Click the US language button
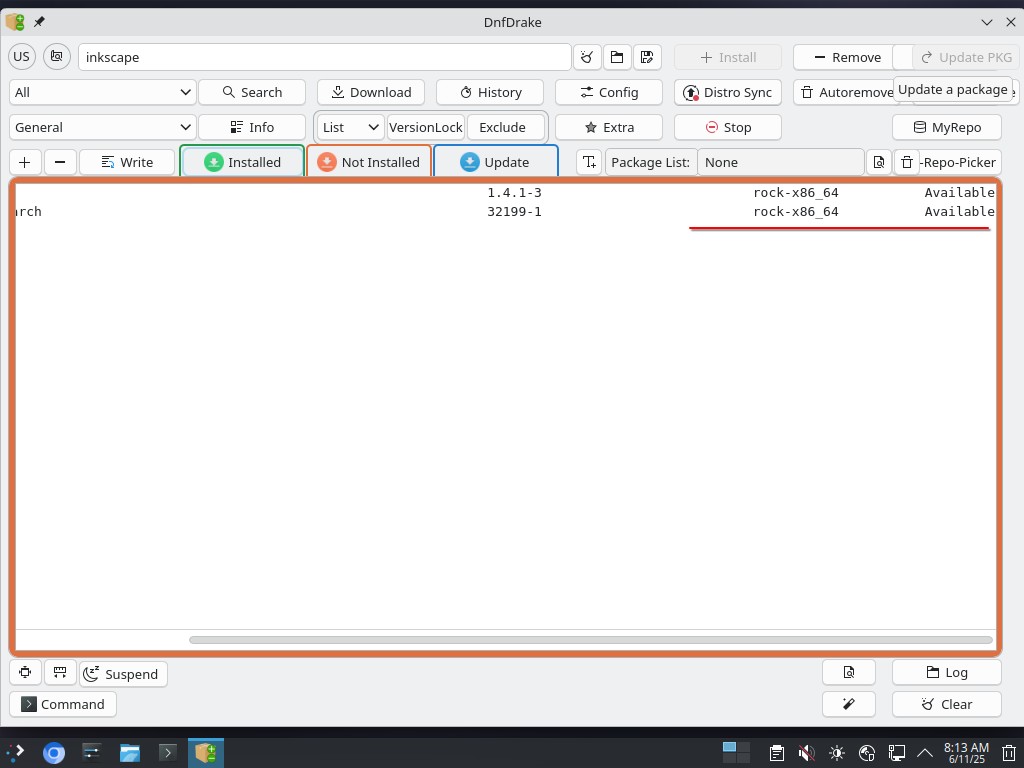1024x768 pixels. [22, 57]
